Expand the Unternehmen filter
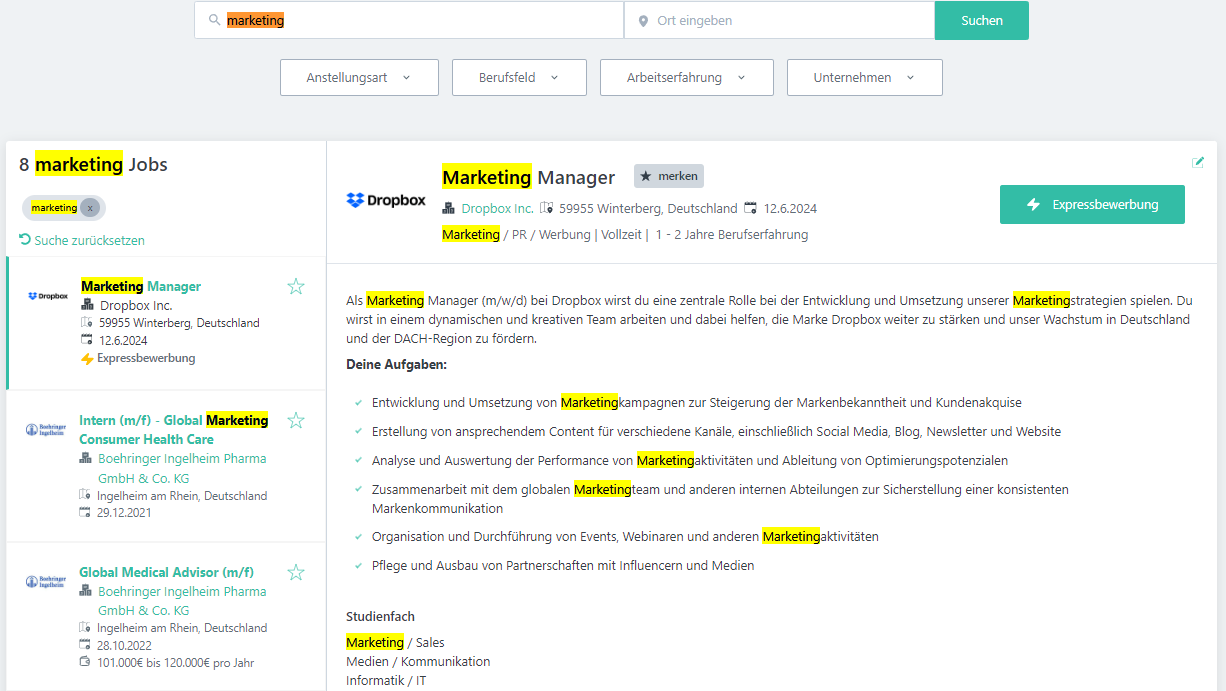Screen dimensions: 1226x691 [x=865, y=77]
